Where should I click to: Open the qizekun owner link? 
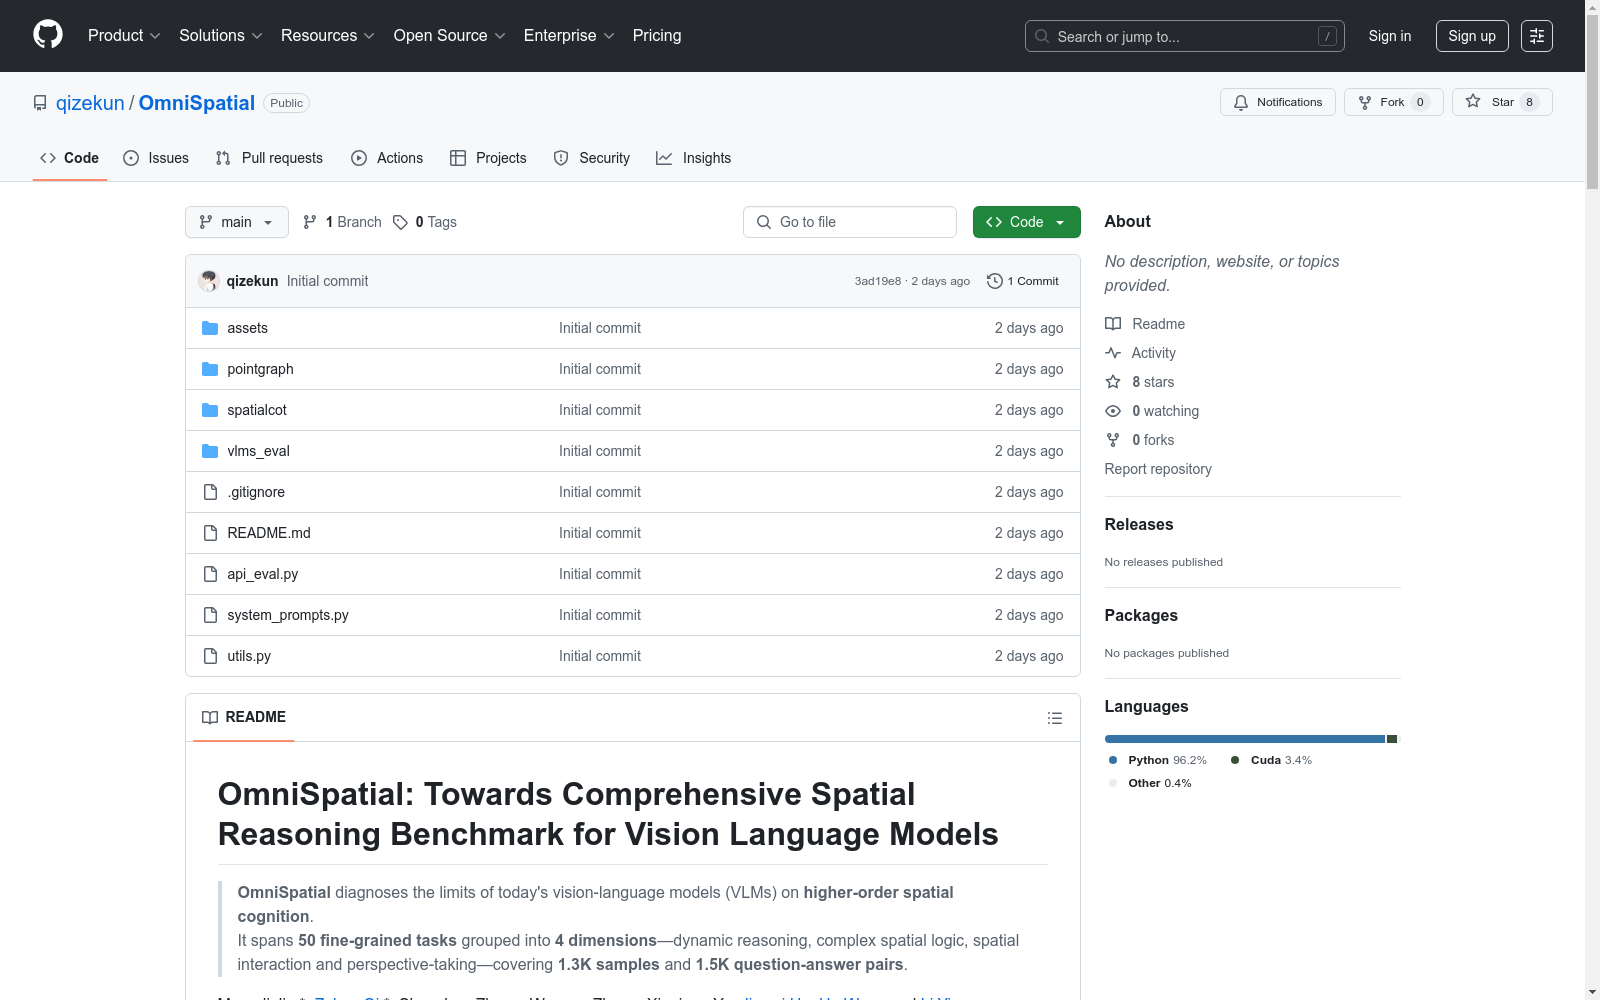[x=90, y=103]
